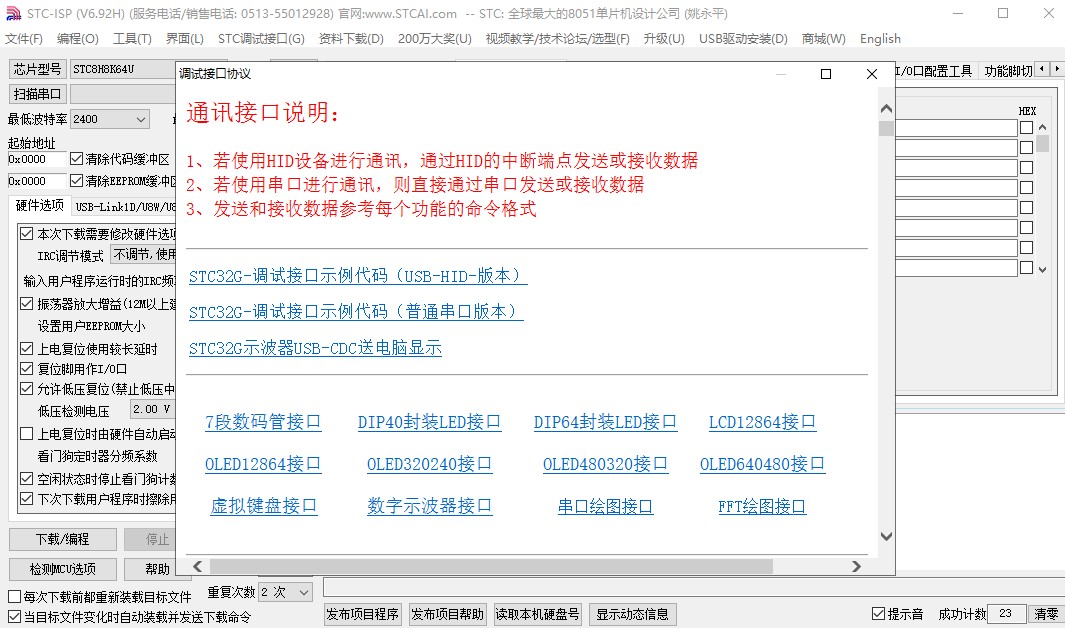Click the HEX list scrollbar up arrow
Screen dimensions: 1065x628
pyautogui.click(x=1043, y=128)
